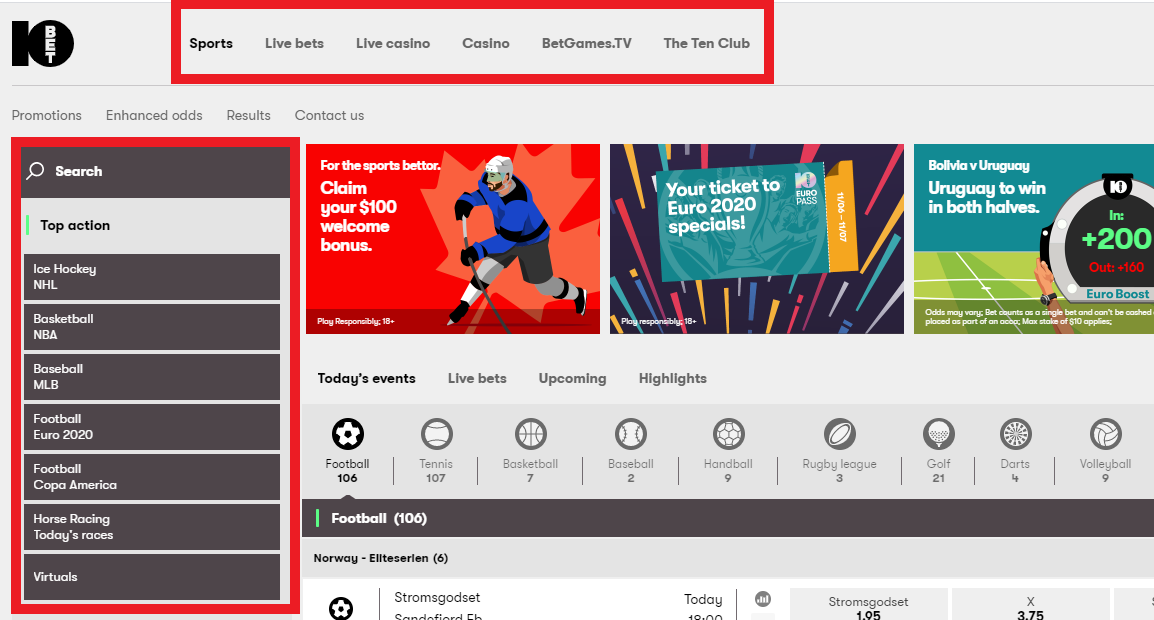Bet on Stromsgodset at 1.95
Image resolution: width=1154 pixels, height=620 pixels.
[x=868, y=605]
